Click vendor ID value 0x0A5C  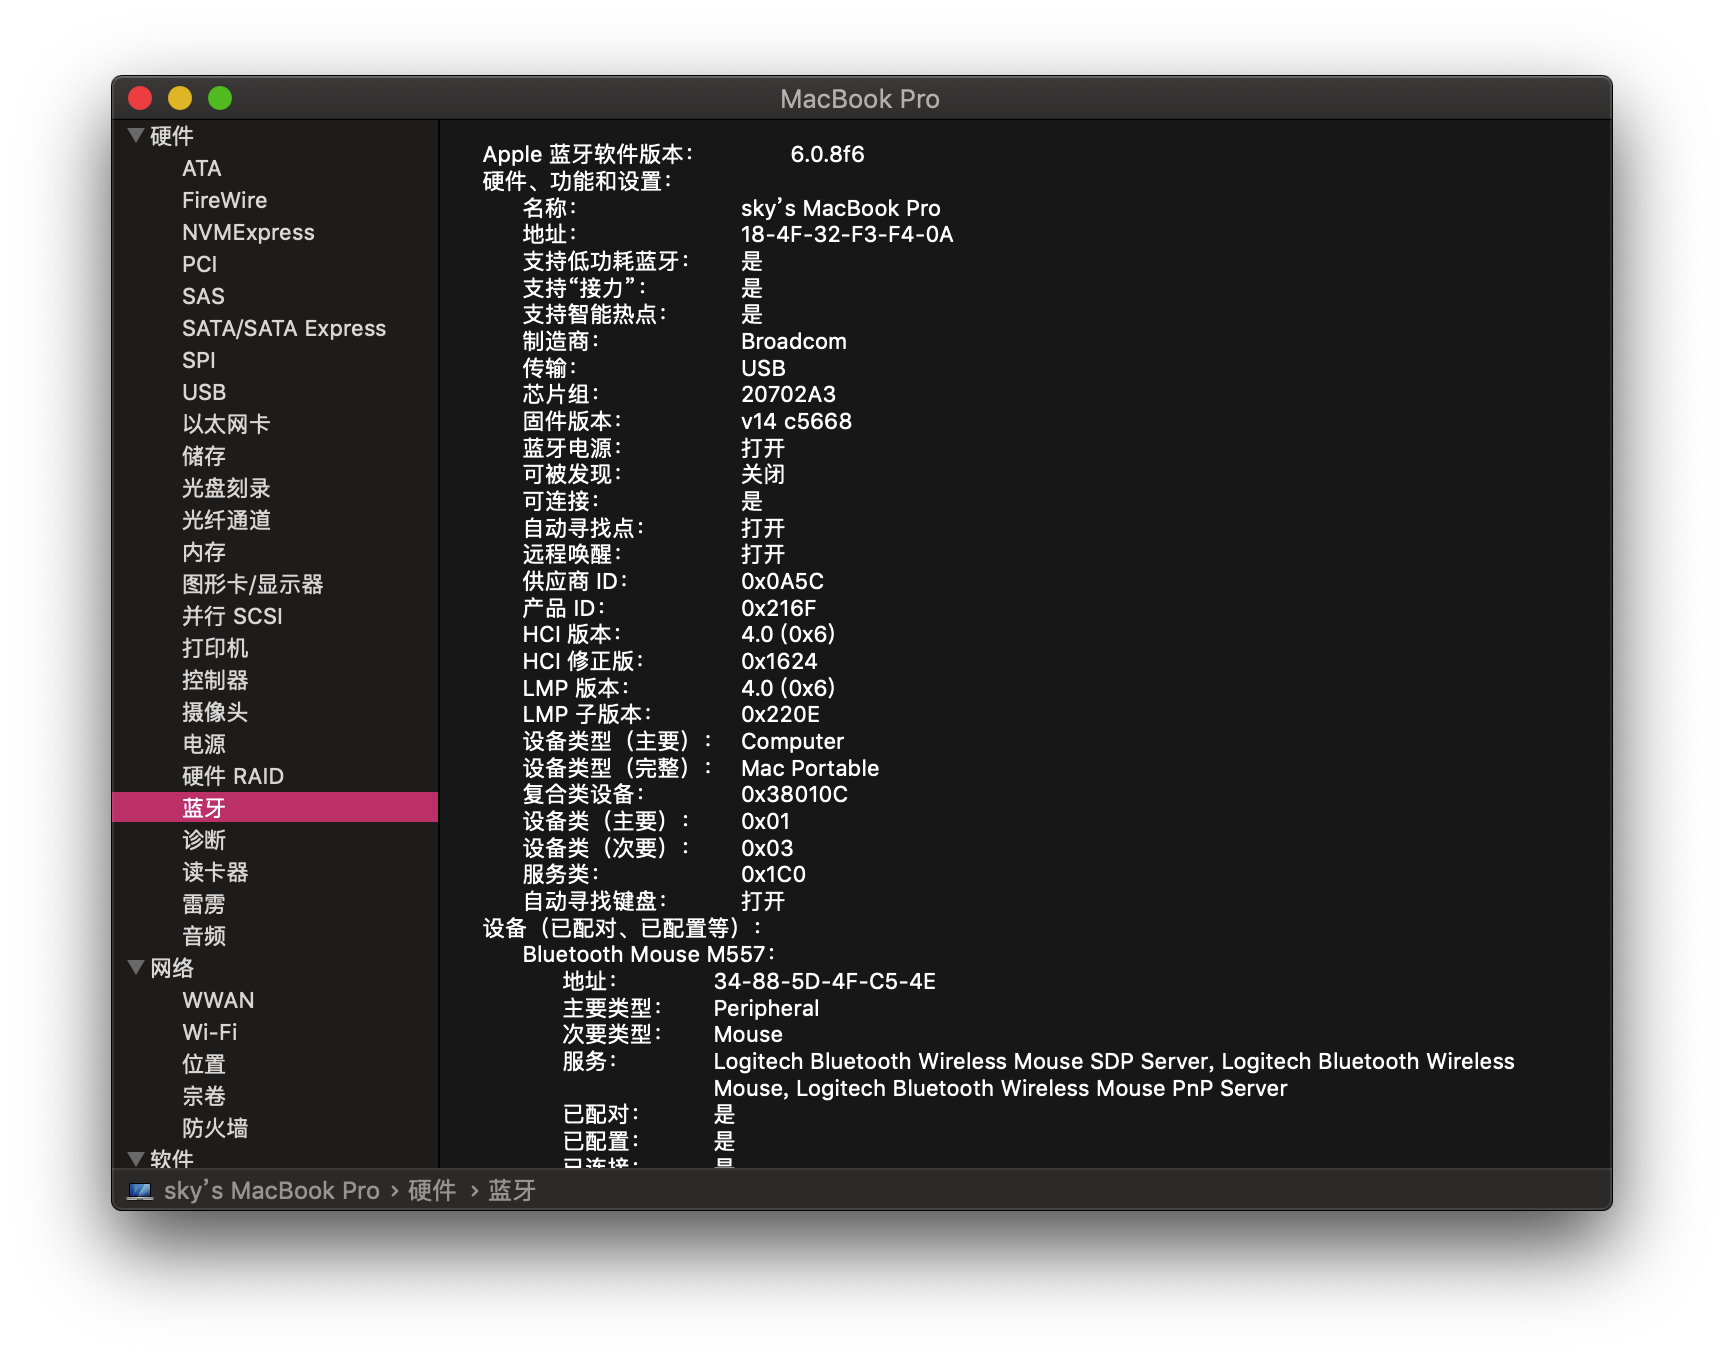(x=782, y=581)
